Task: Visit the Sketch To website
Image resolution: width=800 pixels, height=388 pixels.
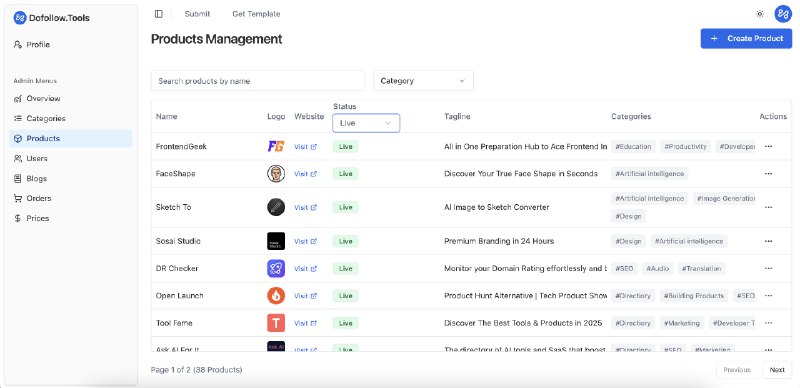Action: (306, 207)
